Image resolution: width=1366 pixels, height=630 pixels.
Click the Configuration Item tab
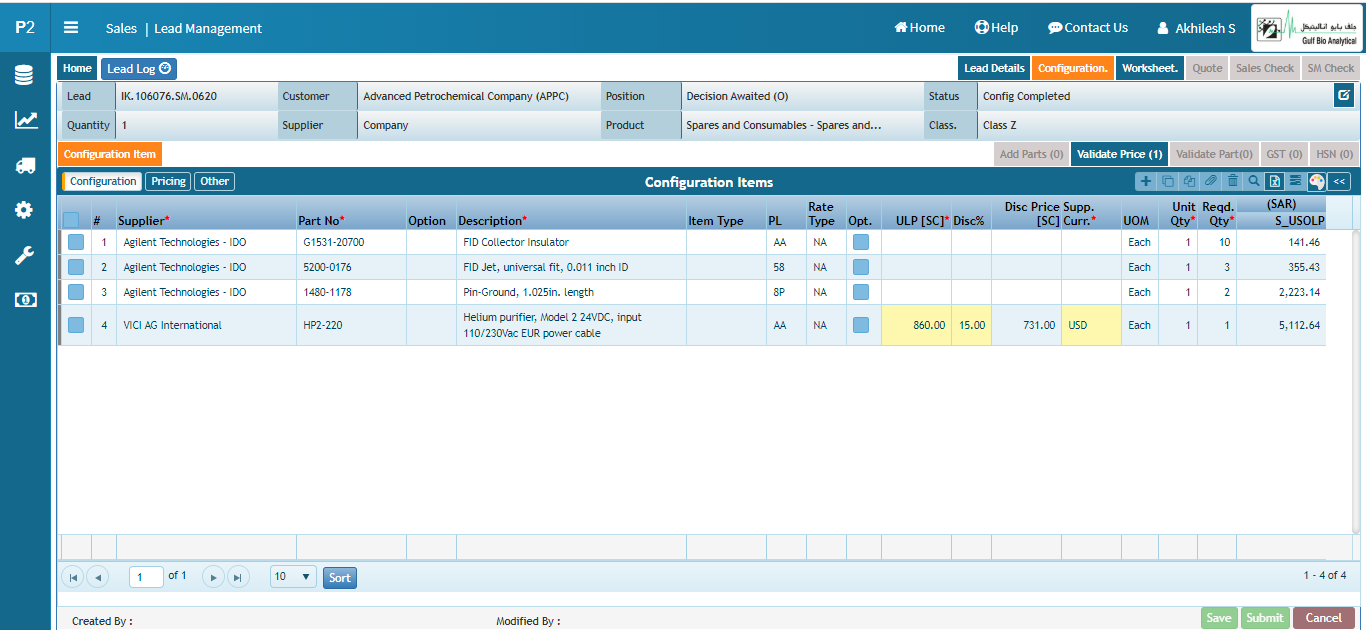click(110, 154)
